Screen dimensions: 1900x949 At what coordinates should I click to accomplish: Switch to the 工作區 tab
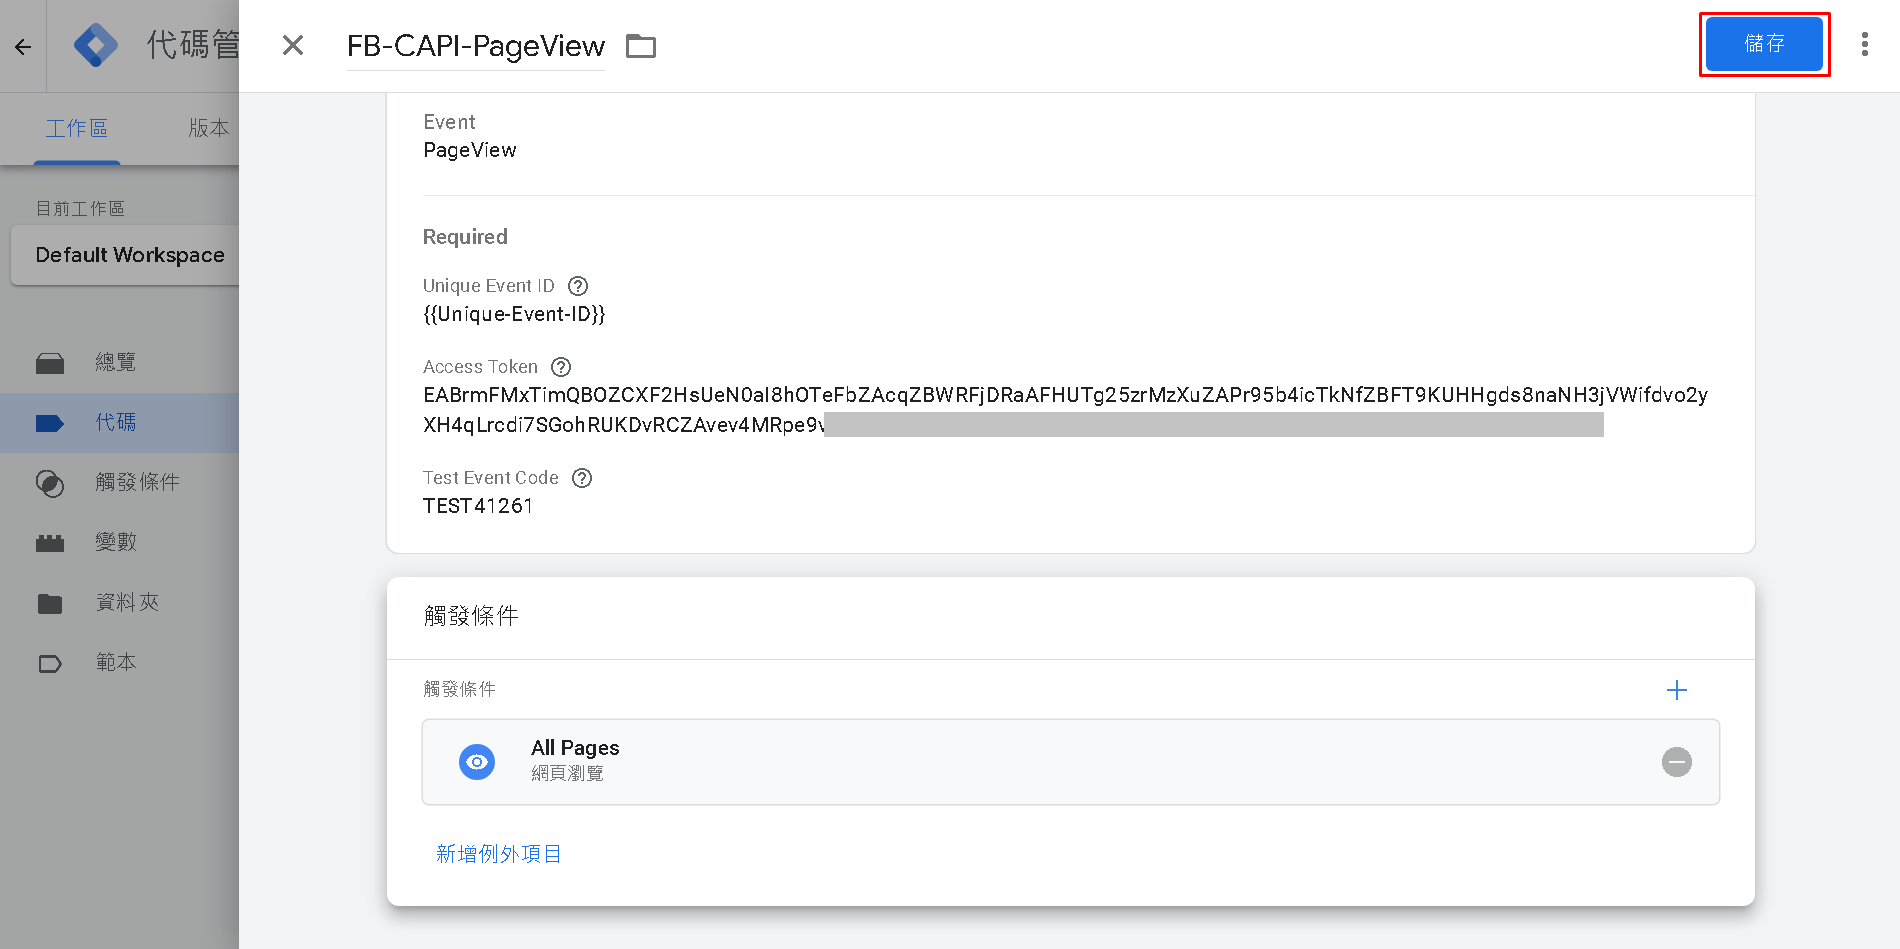(77, 128)
